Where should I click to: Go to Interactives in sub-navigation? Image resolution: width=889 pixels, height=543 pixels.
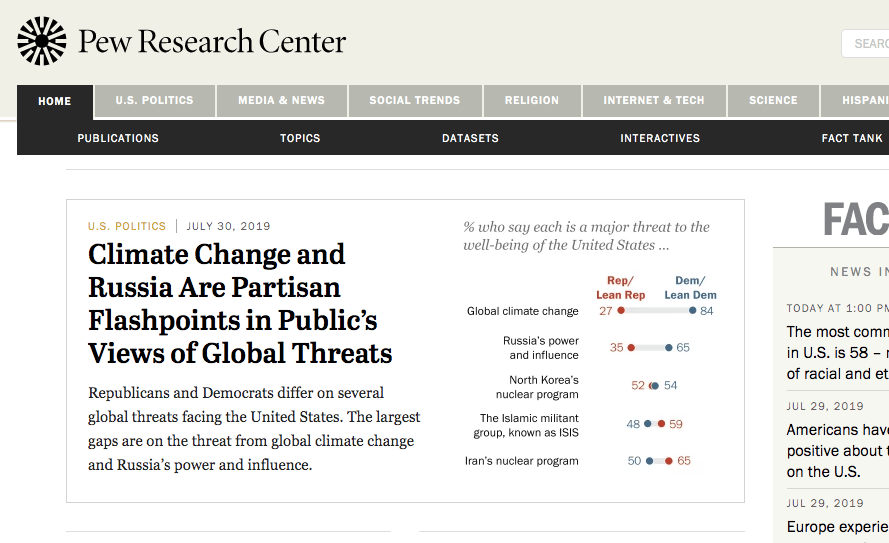[x=660, y=138]
